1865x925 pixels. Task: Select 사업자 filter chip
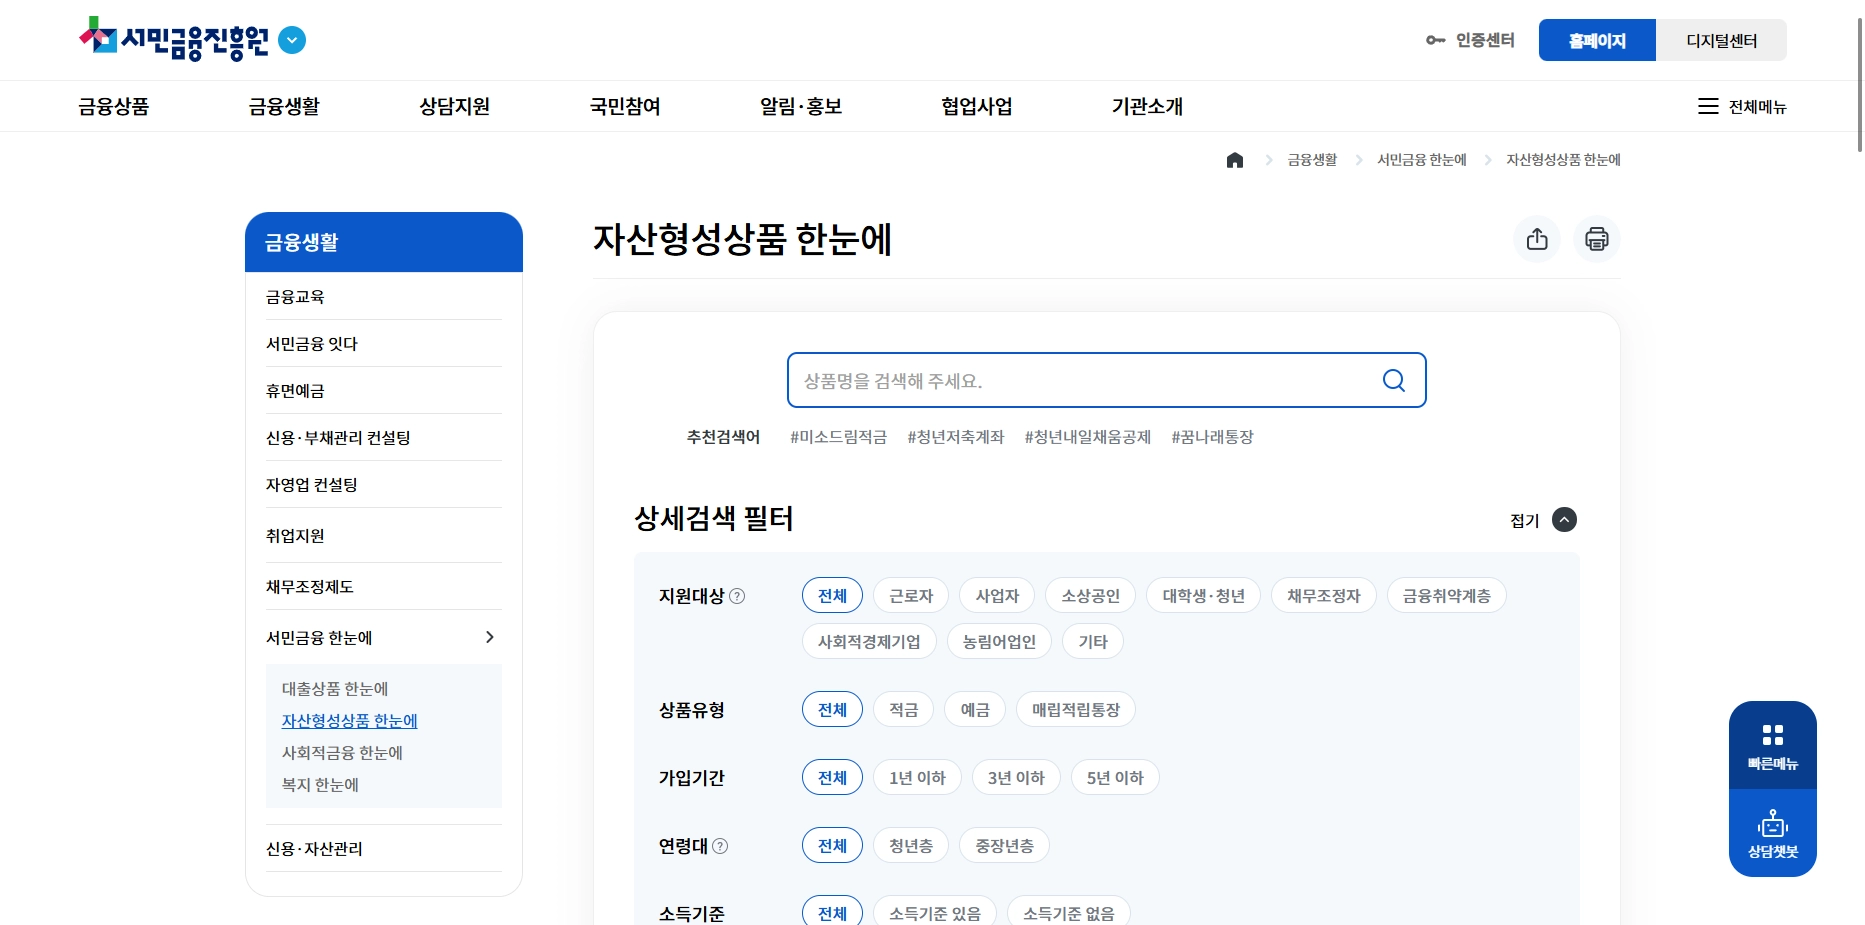tap(997, 596)
